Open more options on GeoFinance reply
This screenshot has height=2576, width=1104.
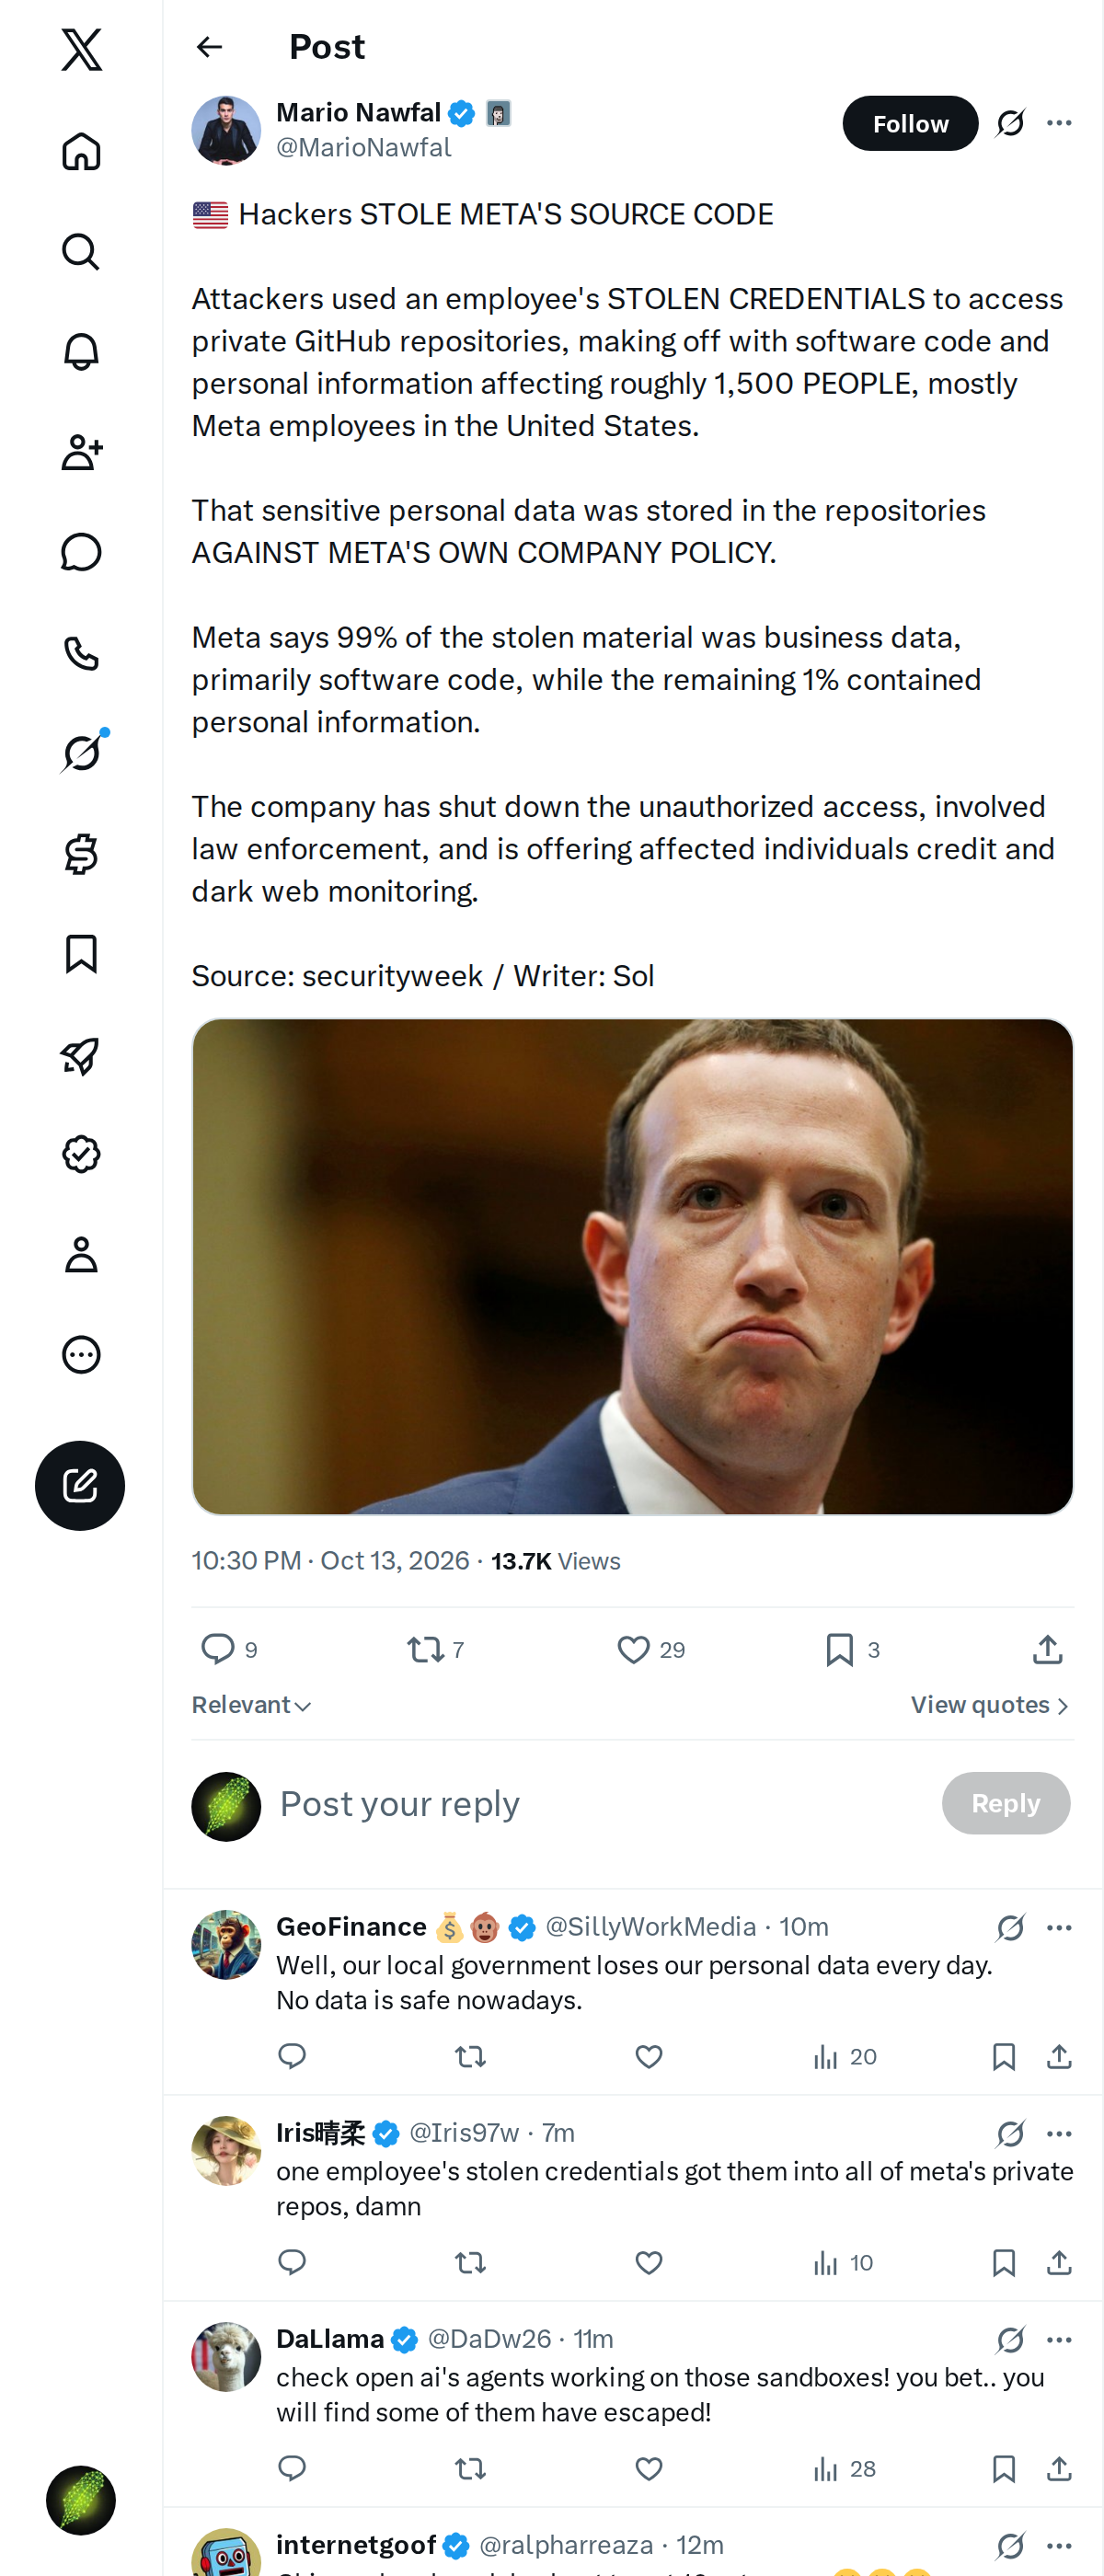point(1059,1927)
